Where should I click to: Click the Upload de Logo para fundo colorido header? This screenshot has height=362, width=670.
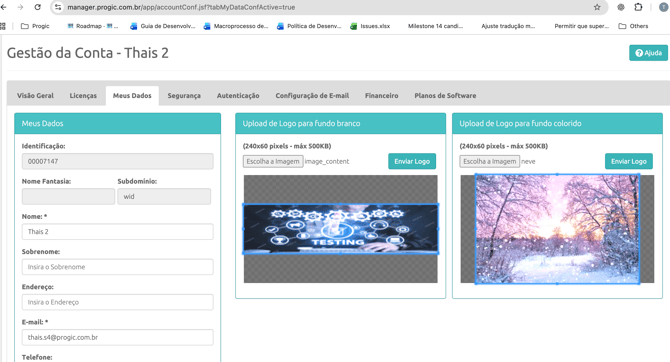(557, 124)
